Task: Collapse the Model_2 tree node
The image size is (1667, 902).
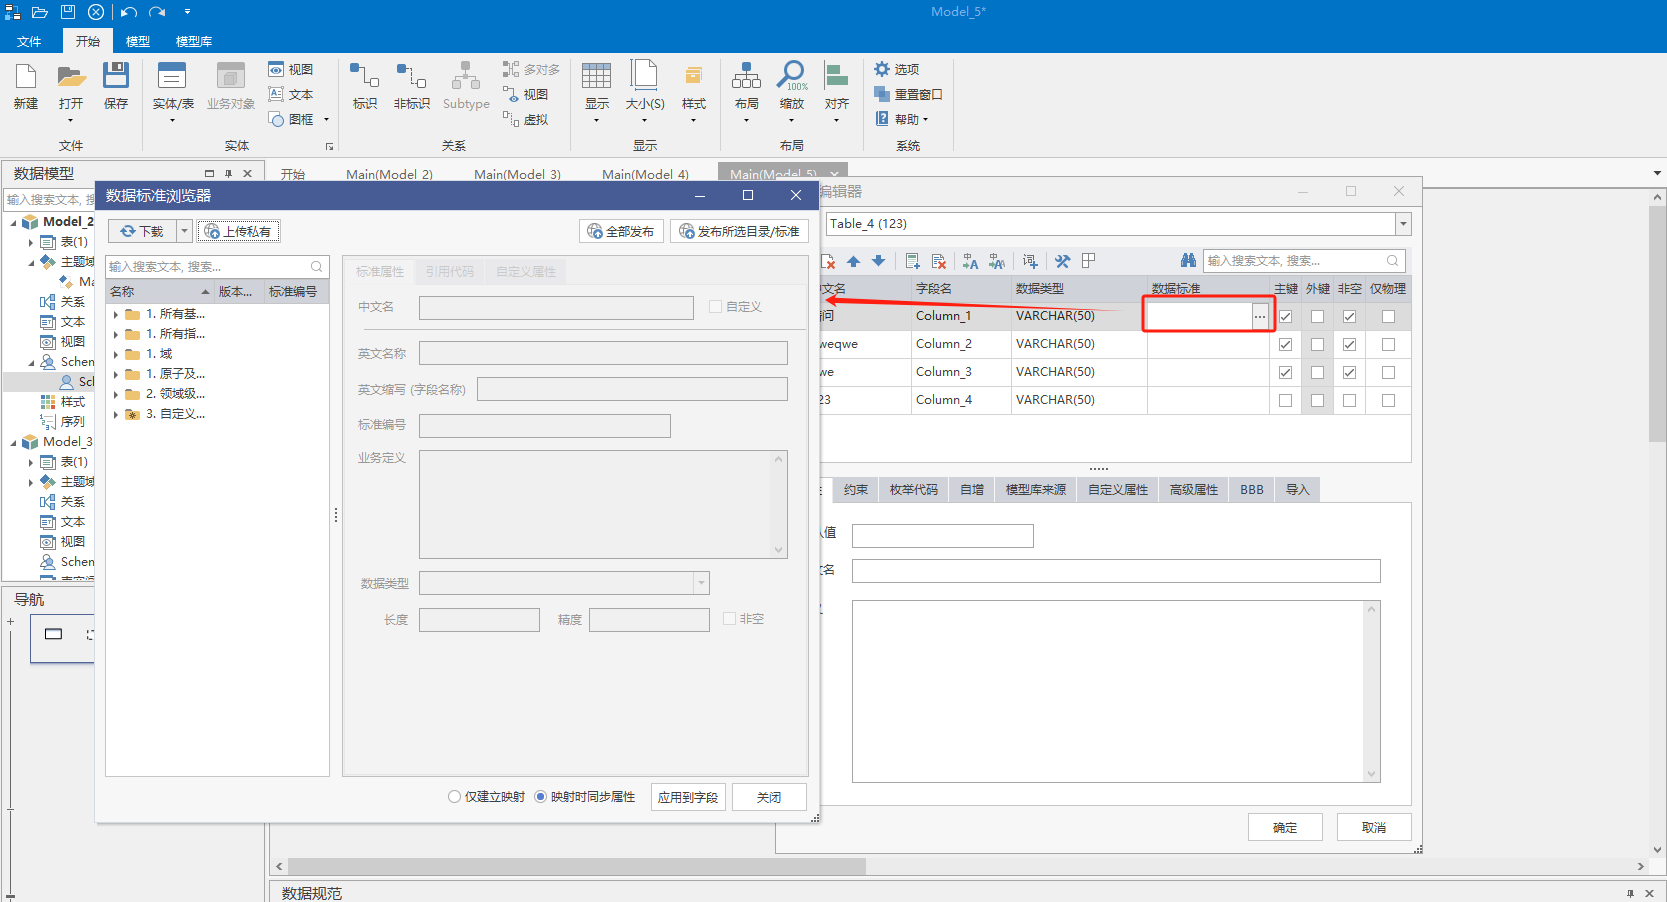Action: pos(13,222)
